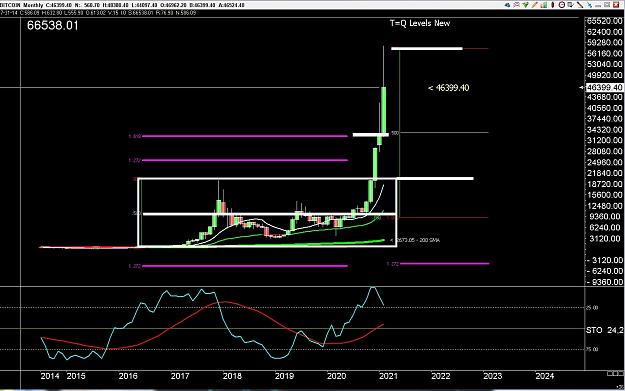This screenshot has width=625, height=391.
Task: Click the 25.00 stochastic level label
Action: pos(592,308)
